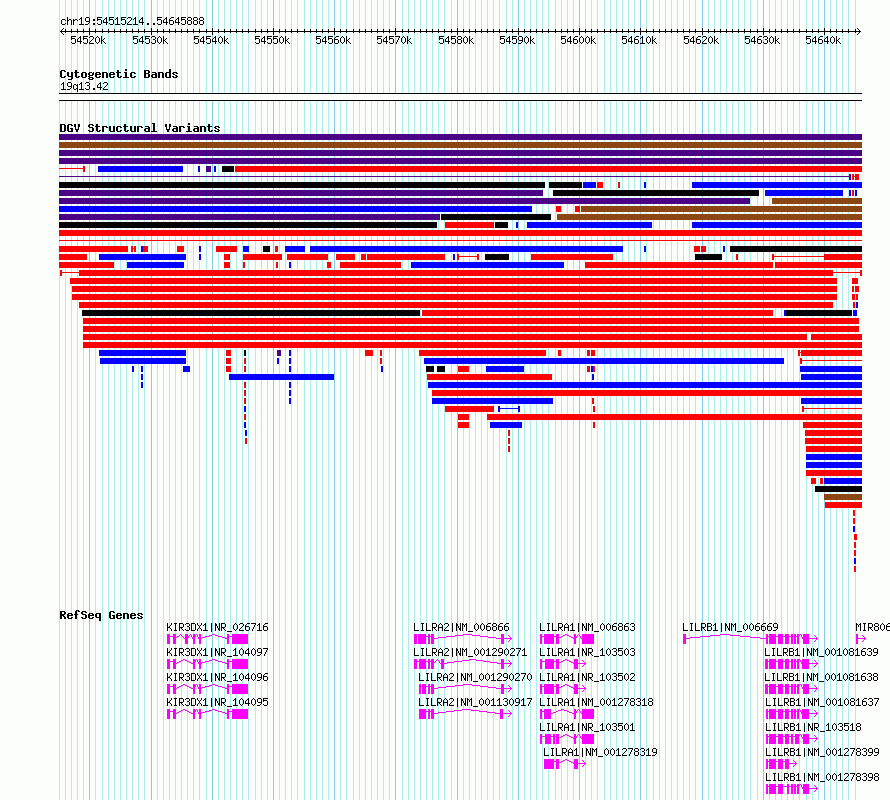Open LILRA2|NM_001290271 transcript label
Screen dimensions: 890x800
pos(470,652)
